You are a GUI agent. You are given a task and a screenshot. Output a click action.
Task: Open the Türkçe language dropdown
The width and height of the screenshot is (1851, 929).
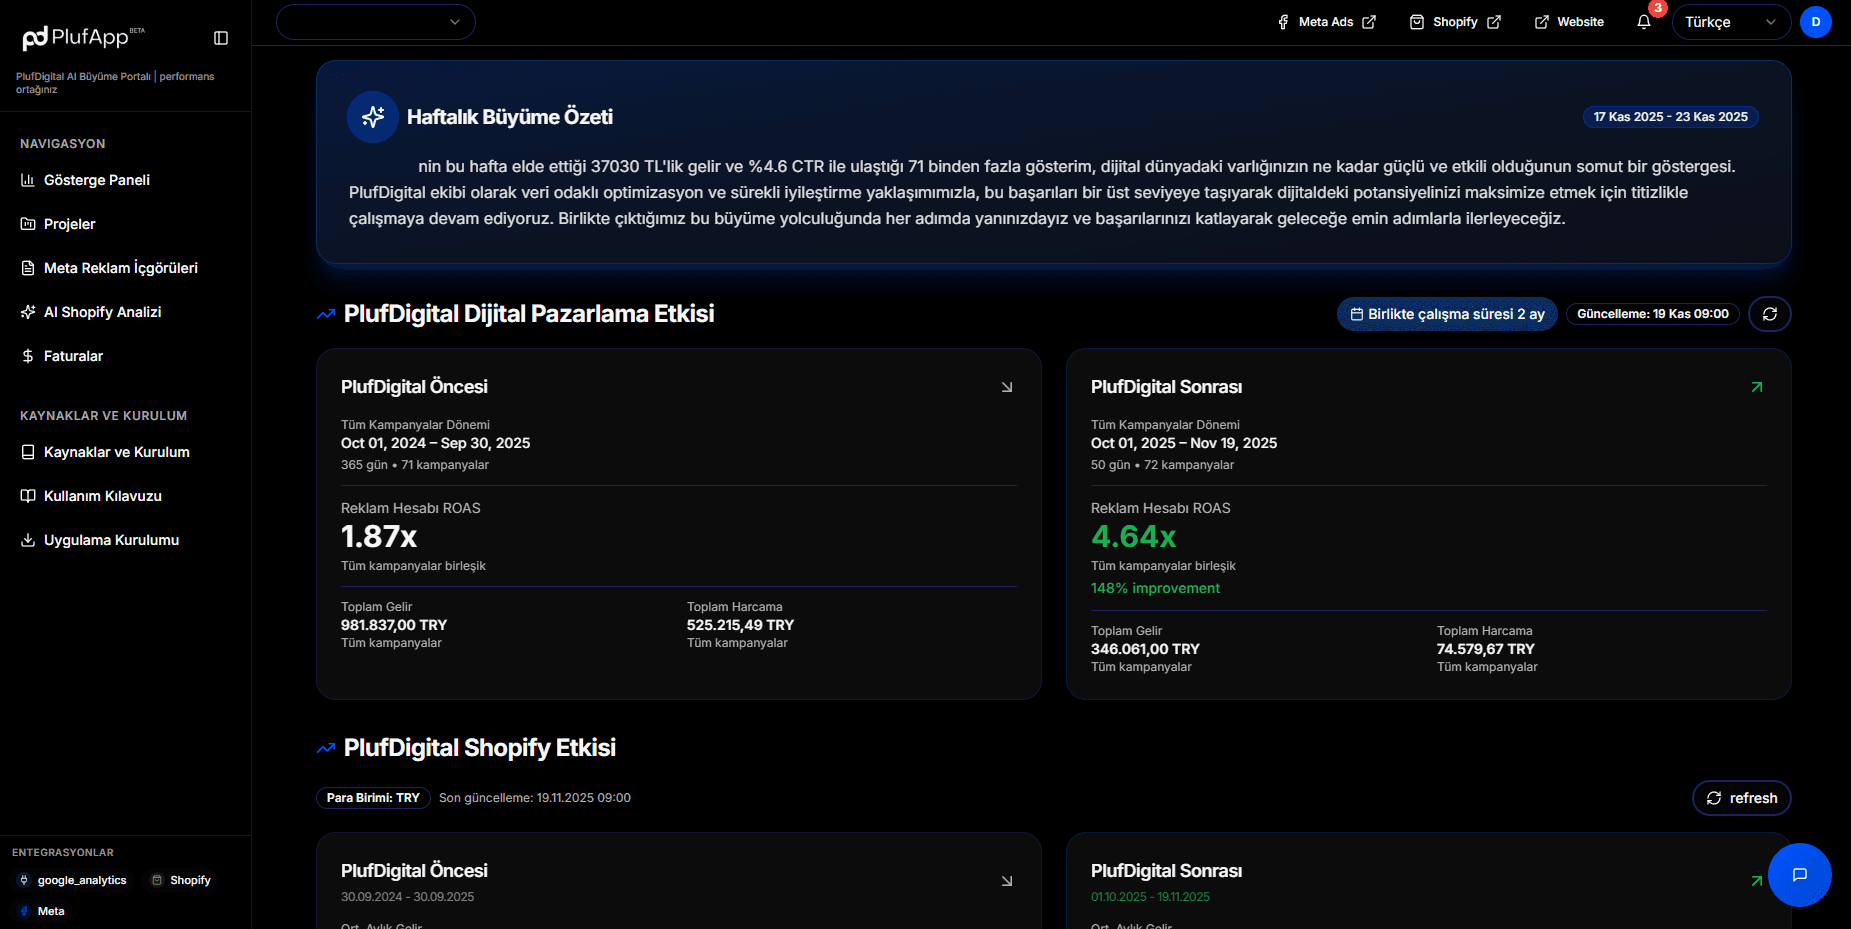coord(1731,22)
